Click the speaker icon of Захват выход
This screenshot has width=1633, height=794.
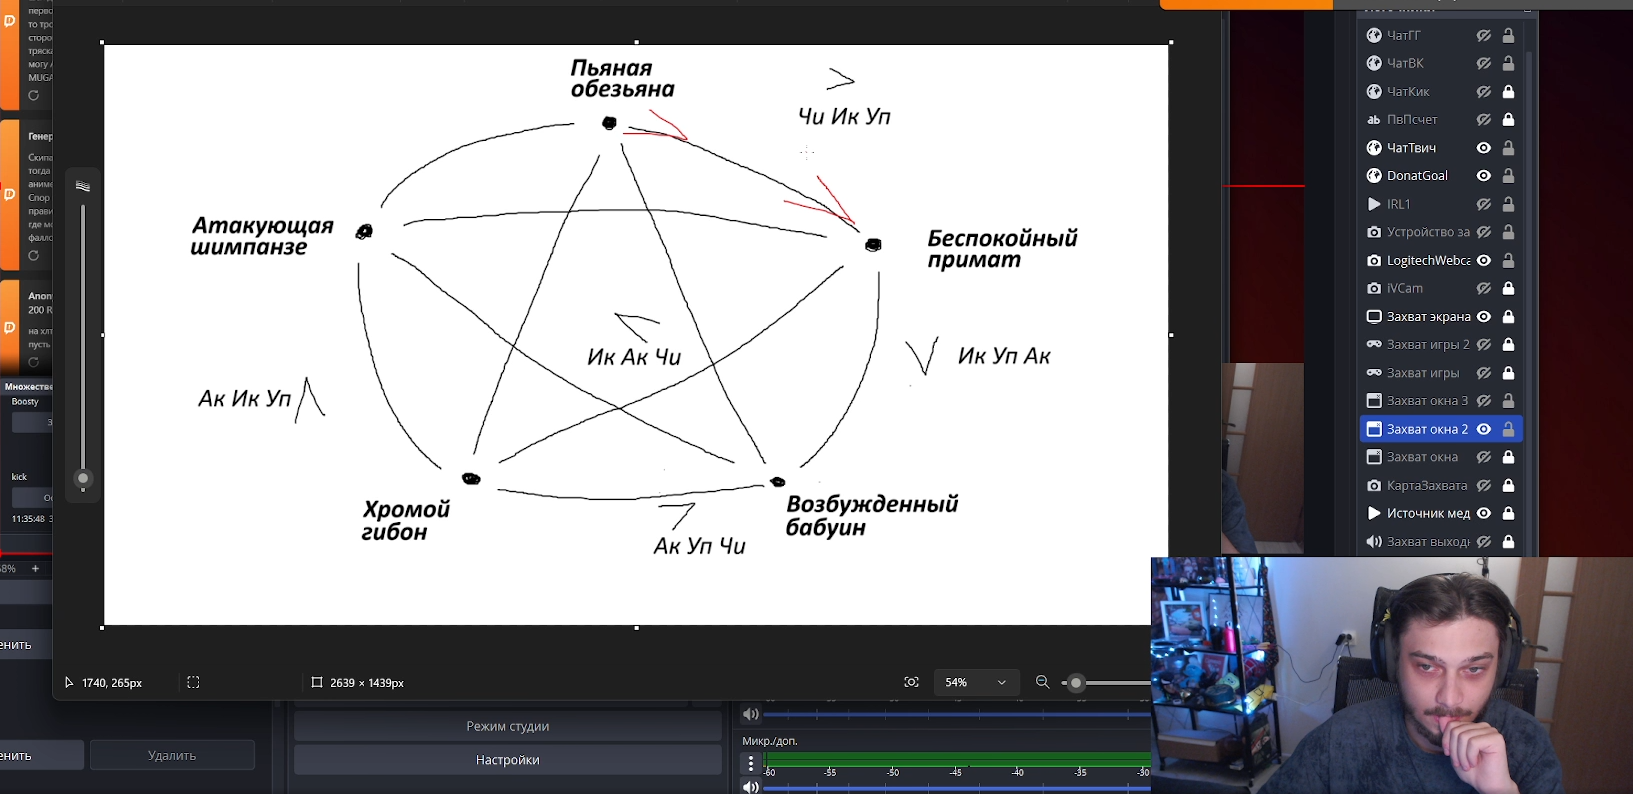1374,541
